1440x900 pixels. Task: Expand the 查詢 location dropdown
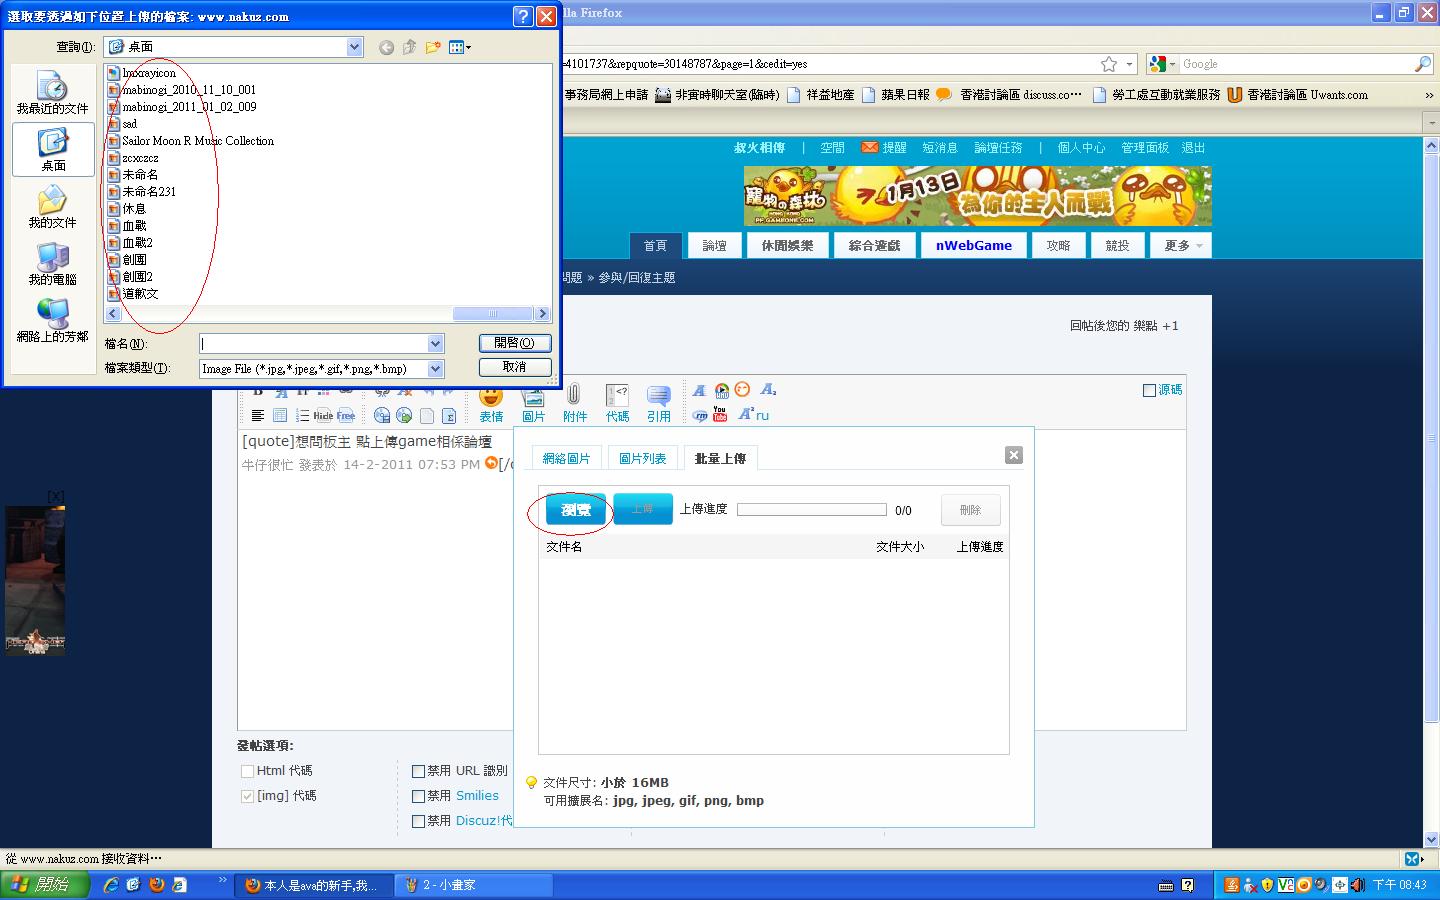point(354,47)
